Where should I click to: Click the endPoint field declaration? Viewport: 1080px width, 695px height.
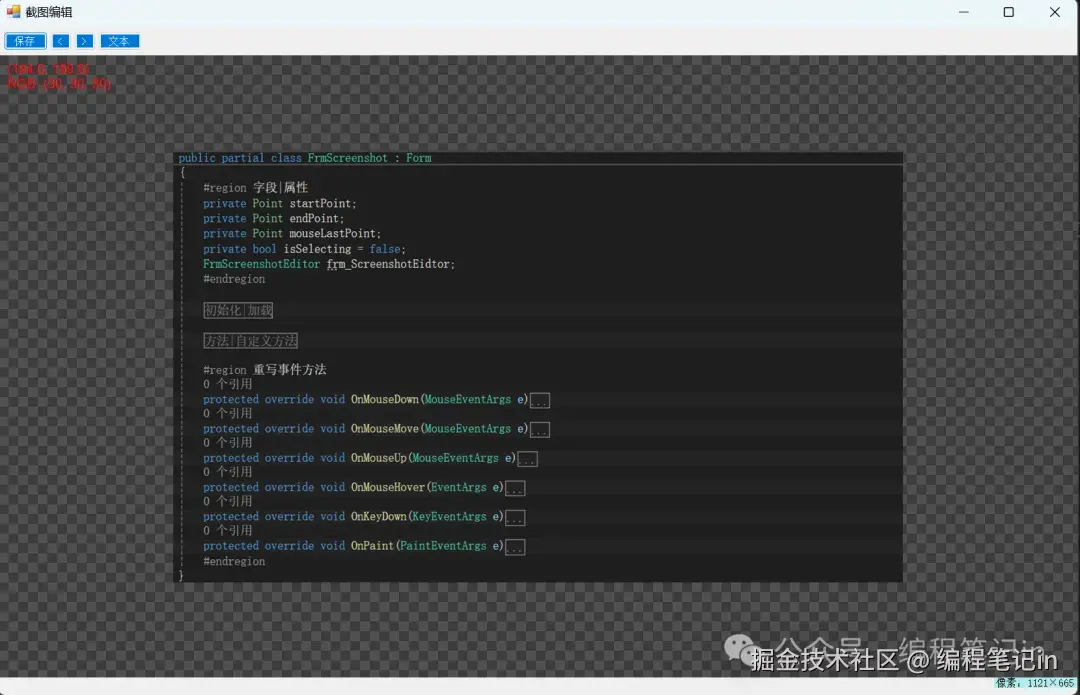273,218
